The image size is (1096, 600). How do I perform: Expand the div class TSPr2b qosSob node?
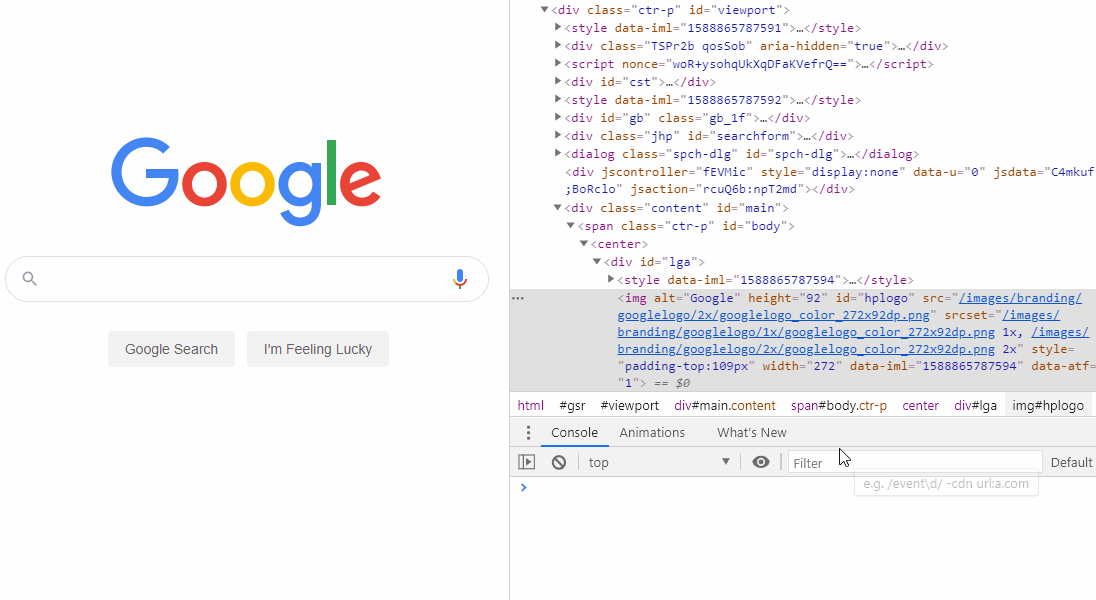tap(558, 45)
